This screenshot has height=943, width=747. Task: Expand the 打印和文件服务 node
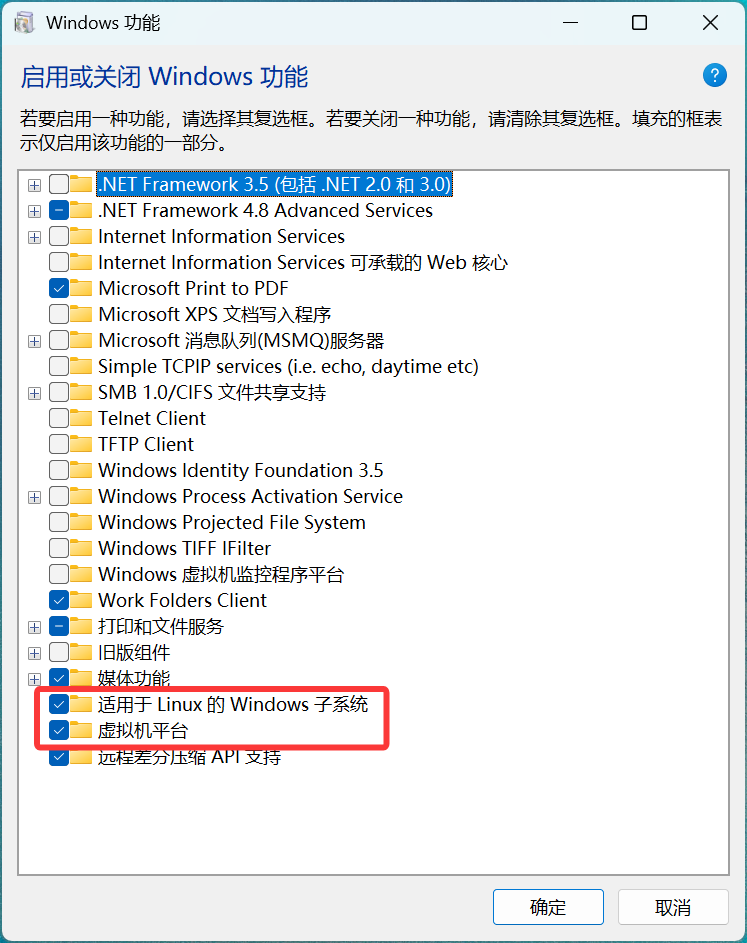[x=34, y=627]
